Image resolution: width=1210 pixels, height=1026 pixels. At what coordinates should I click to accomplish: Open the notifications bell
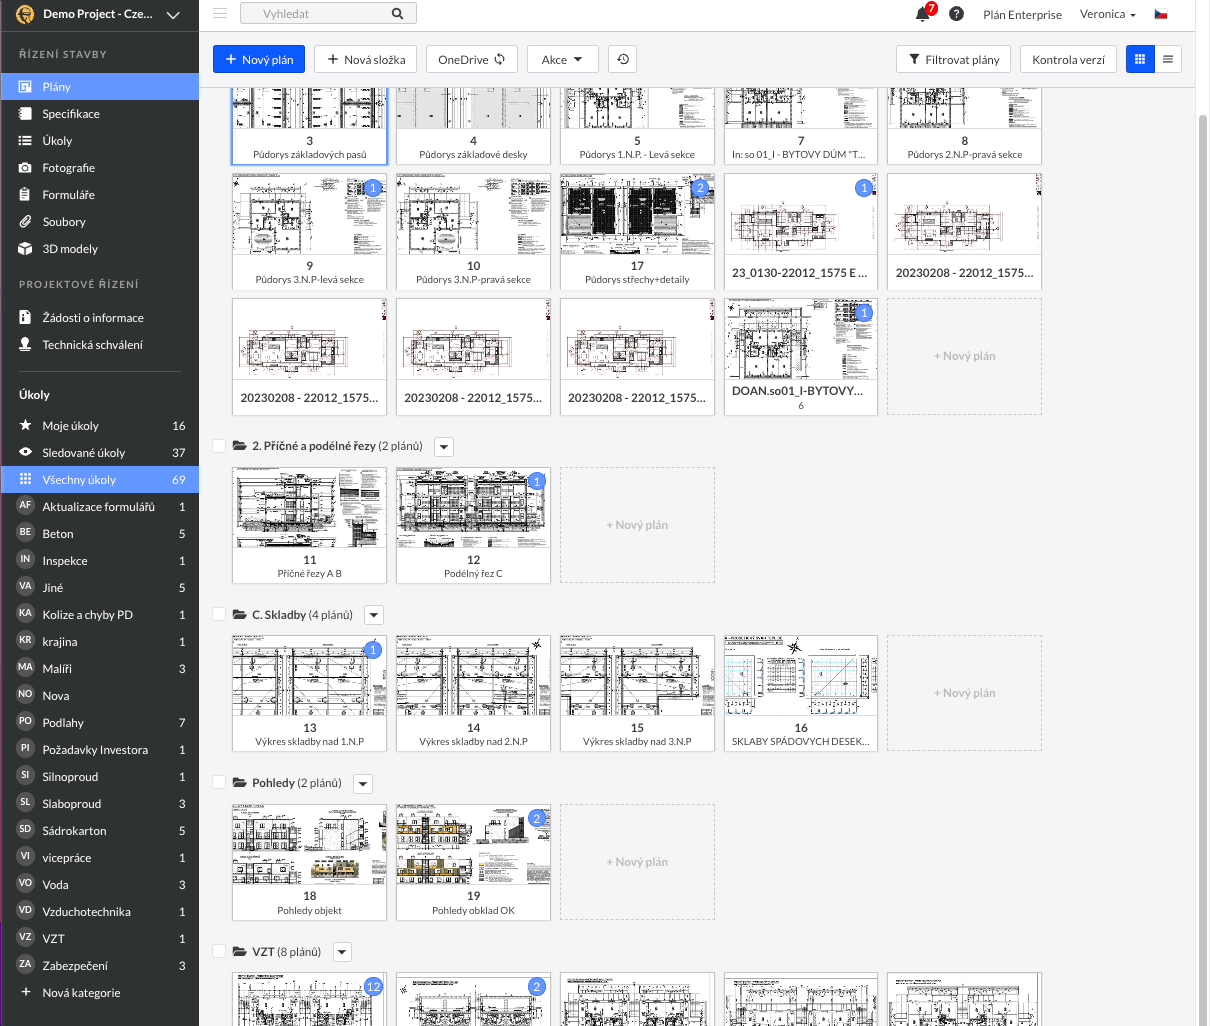tap(922, 14)
